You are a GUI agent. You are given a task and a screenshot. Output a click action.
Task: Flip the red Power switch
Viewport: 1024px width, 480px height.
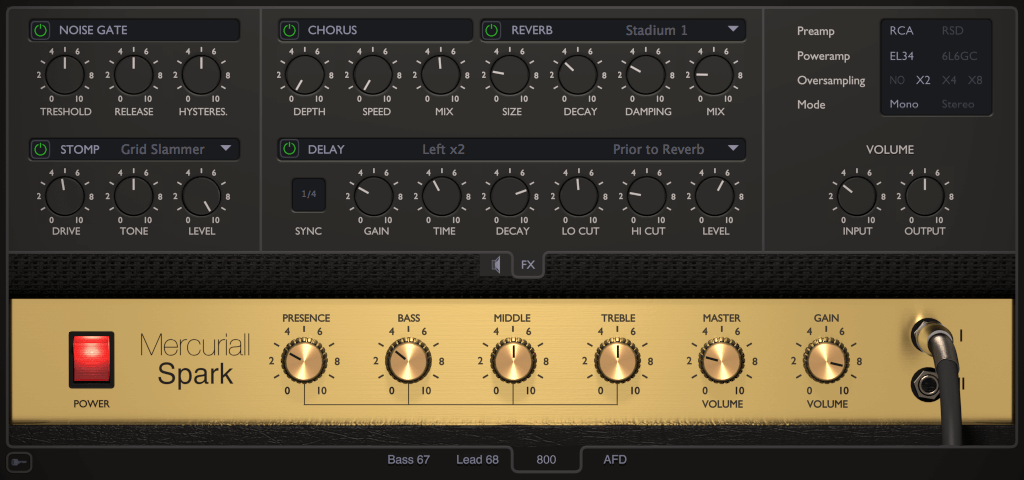point(91,360)
